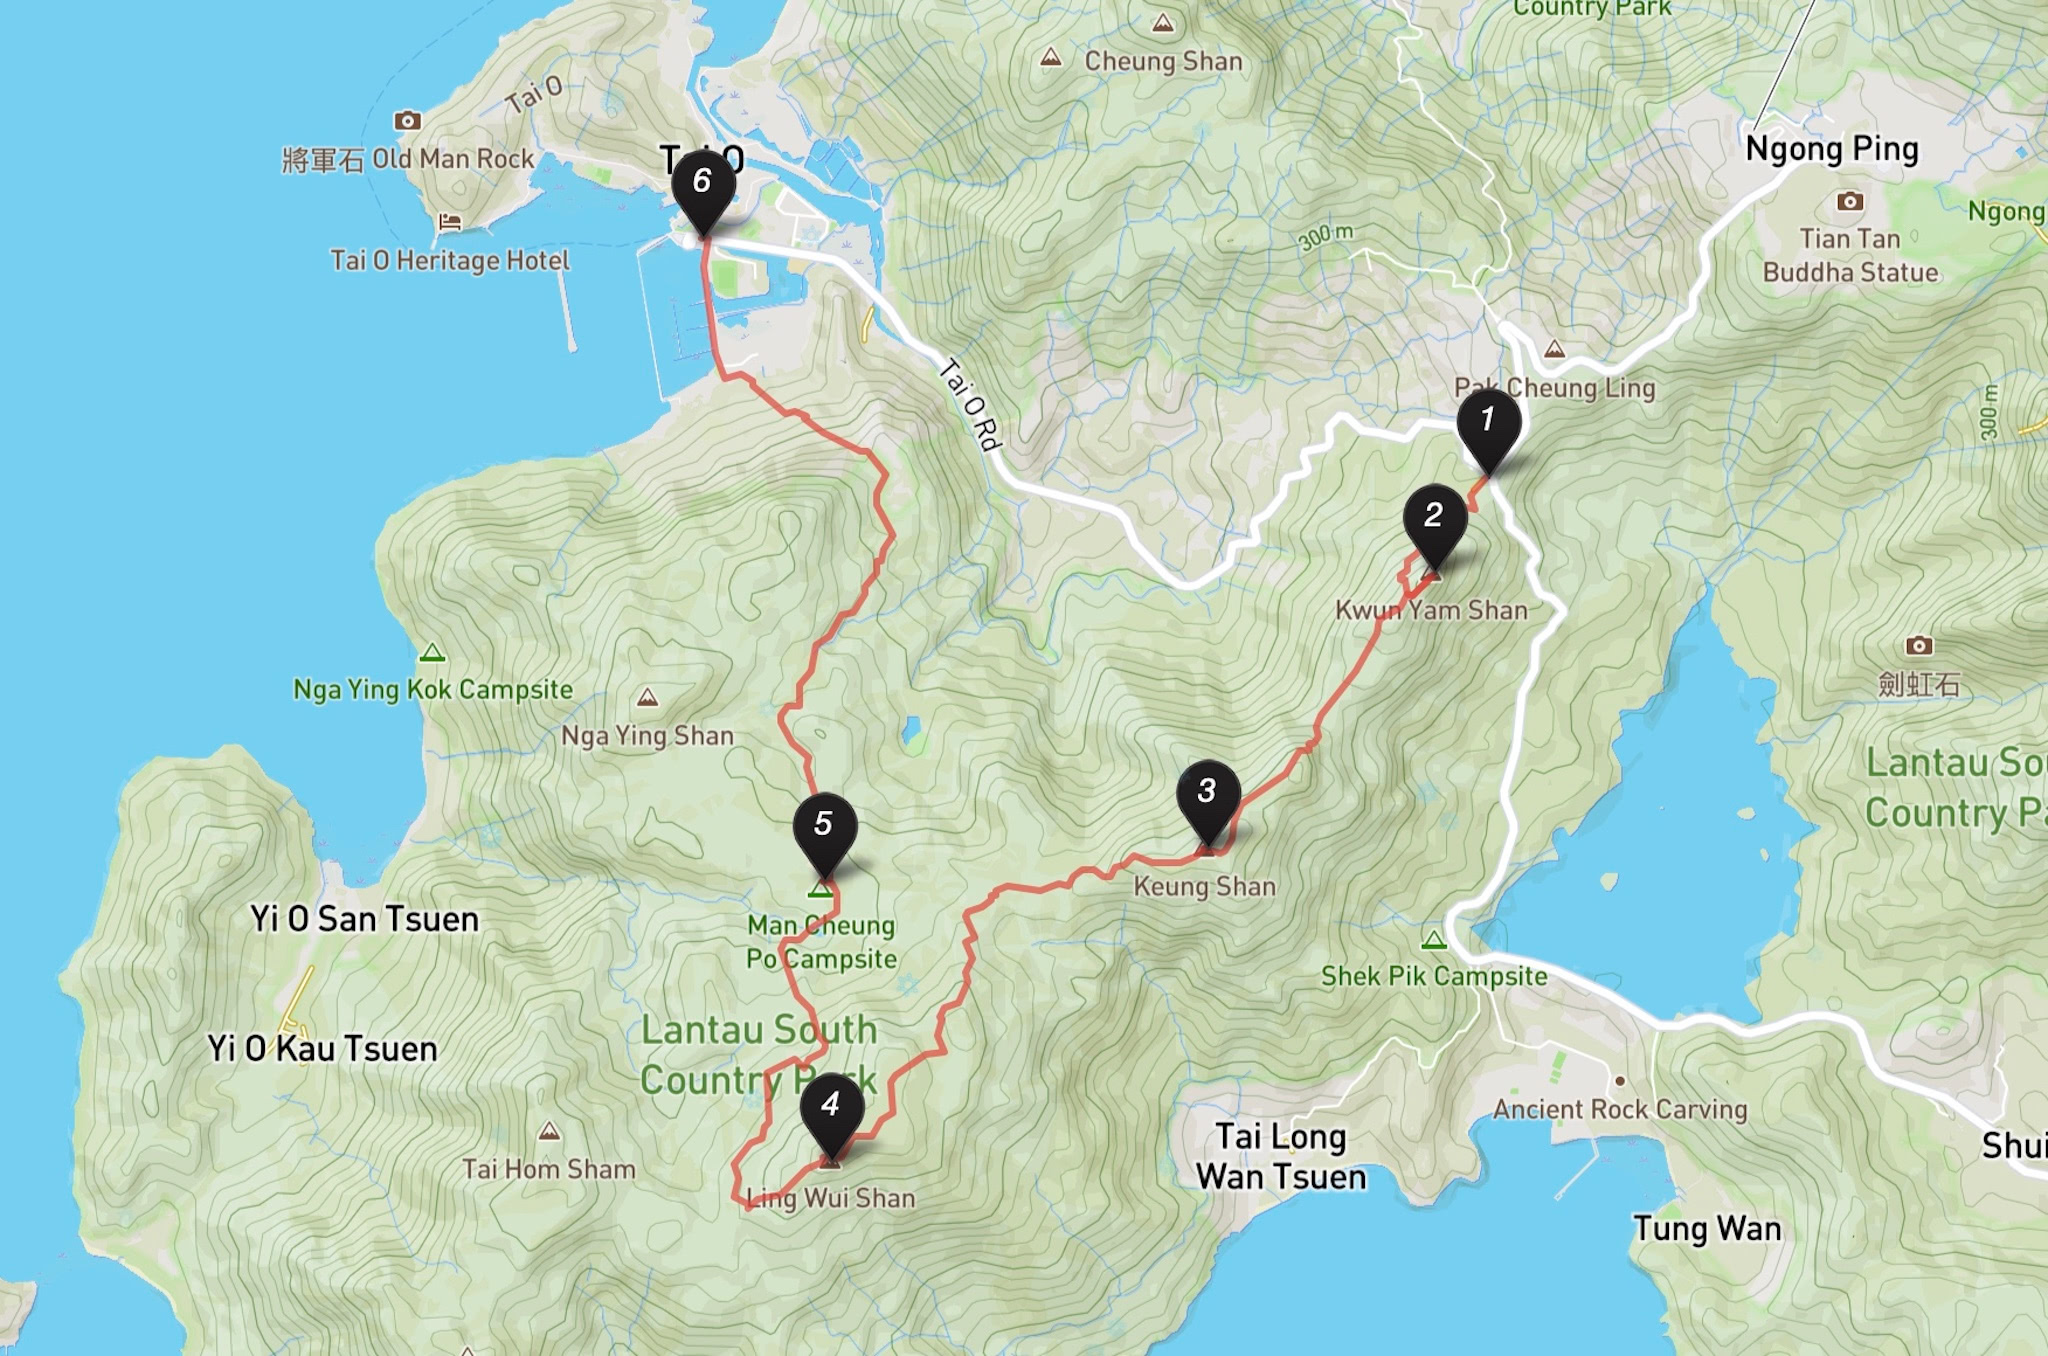2048x1356 pixels.
Task: Click the Ancient Rock Carving point marker
Action: pos(1619,1081)
